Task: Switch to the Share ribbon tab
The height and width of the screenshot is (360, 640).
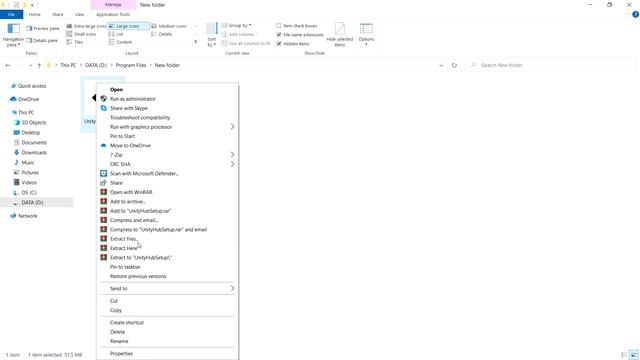Action: point(58,14)
